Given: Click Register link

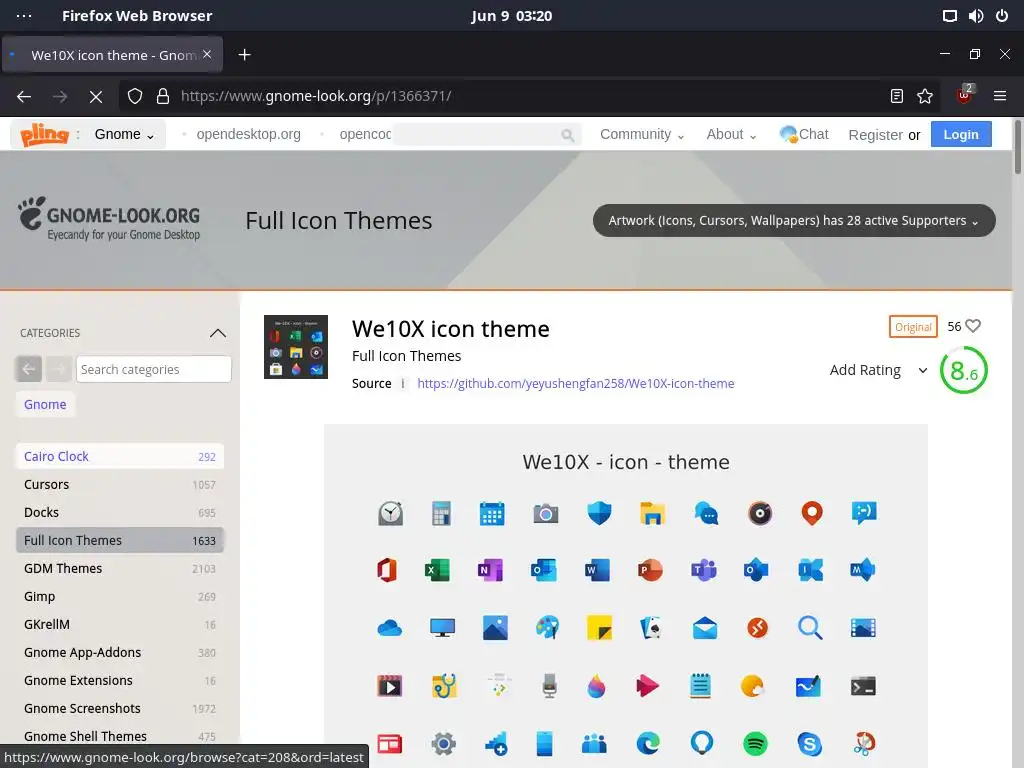Looking at the screenshot, I should 875,135.
